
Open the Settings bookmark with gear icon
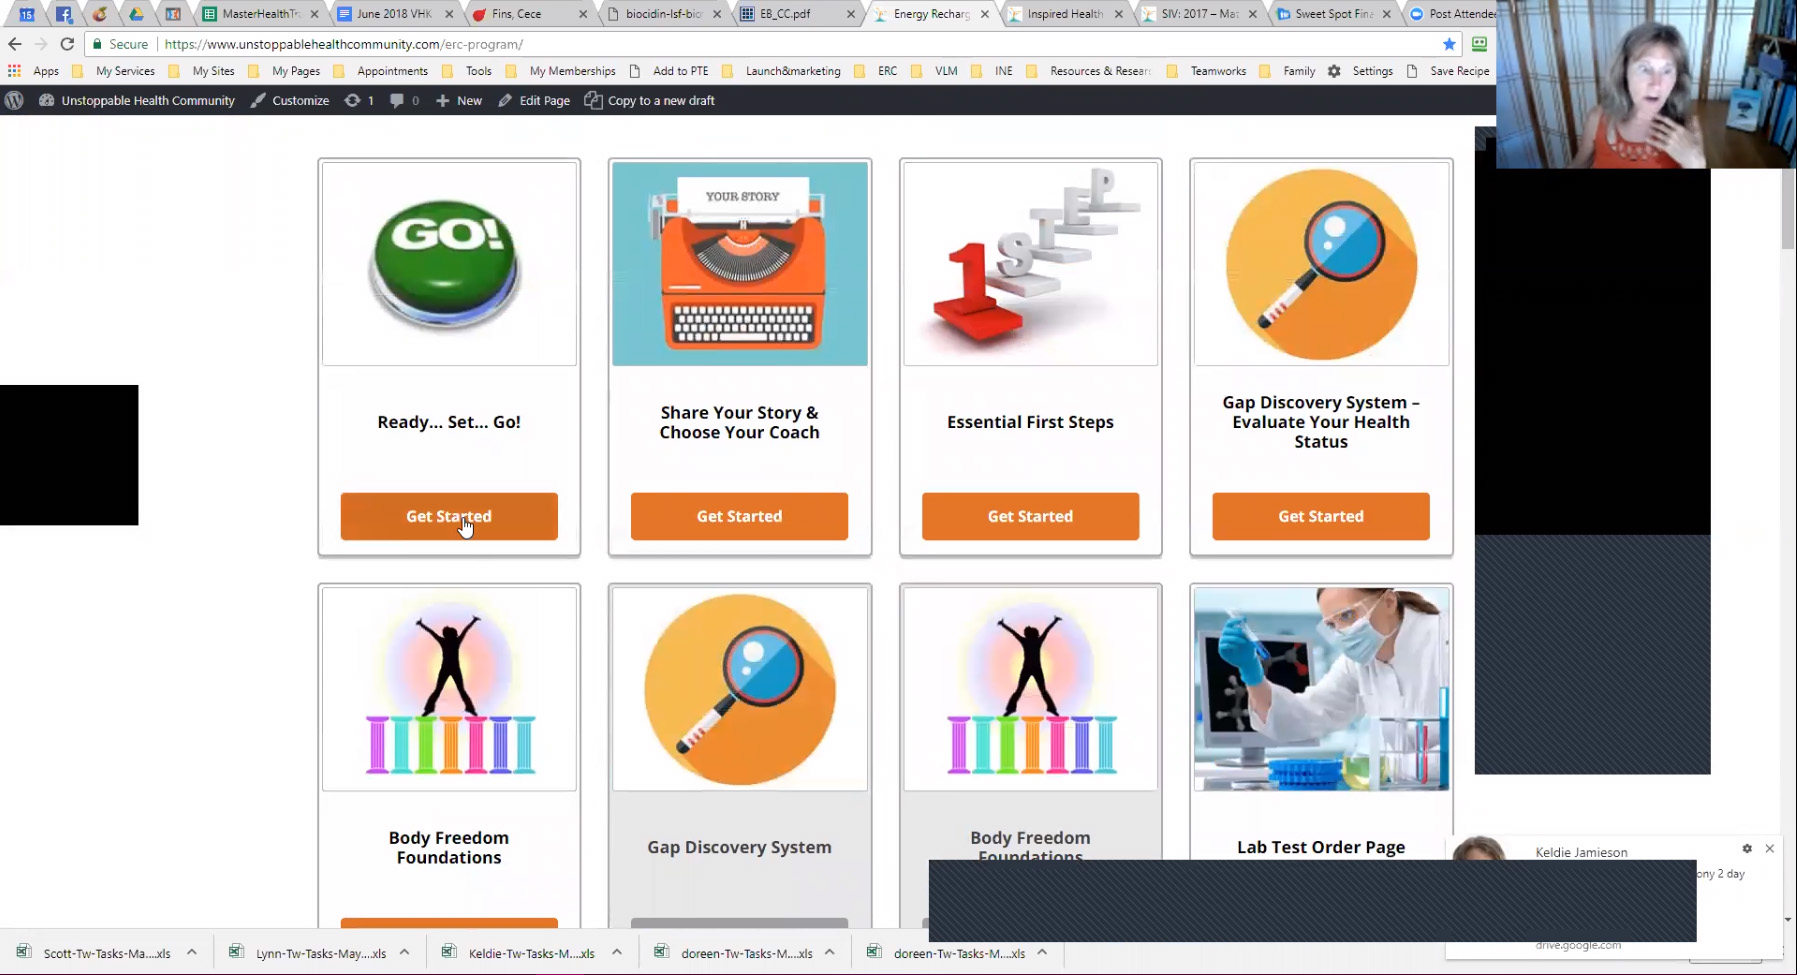point(1360,71)
